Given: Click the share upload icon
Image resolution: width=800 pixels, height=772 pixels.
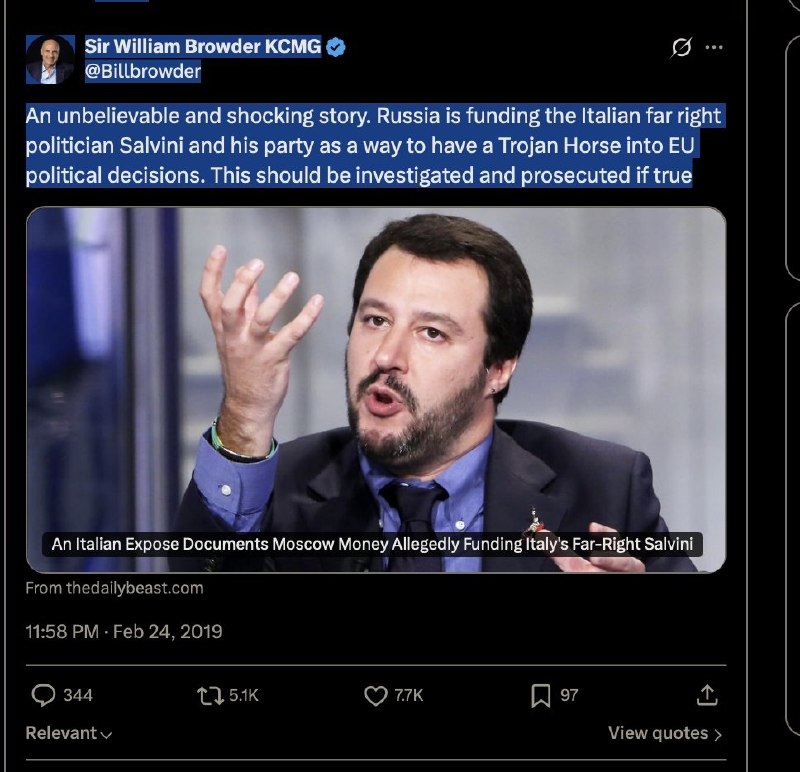Looking at the screenshot, I should pos(706,694).
